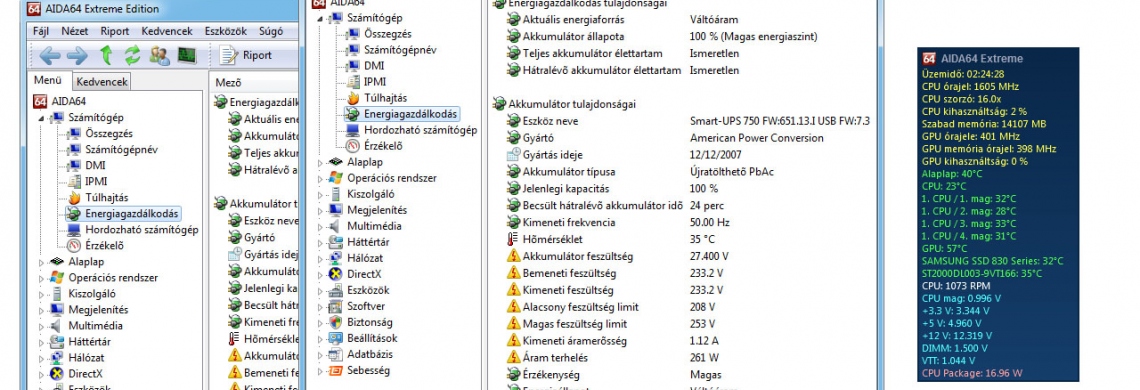
Task: Click the monitor diagnostics toolbar icon
Action: pos(187,55)
